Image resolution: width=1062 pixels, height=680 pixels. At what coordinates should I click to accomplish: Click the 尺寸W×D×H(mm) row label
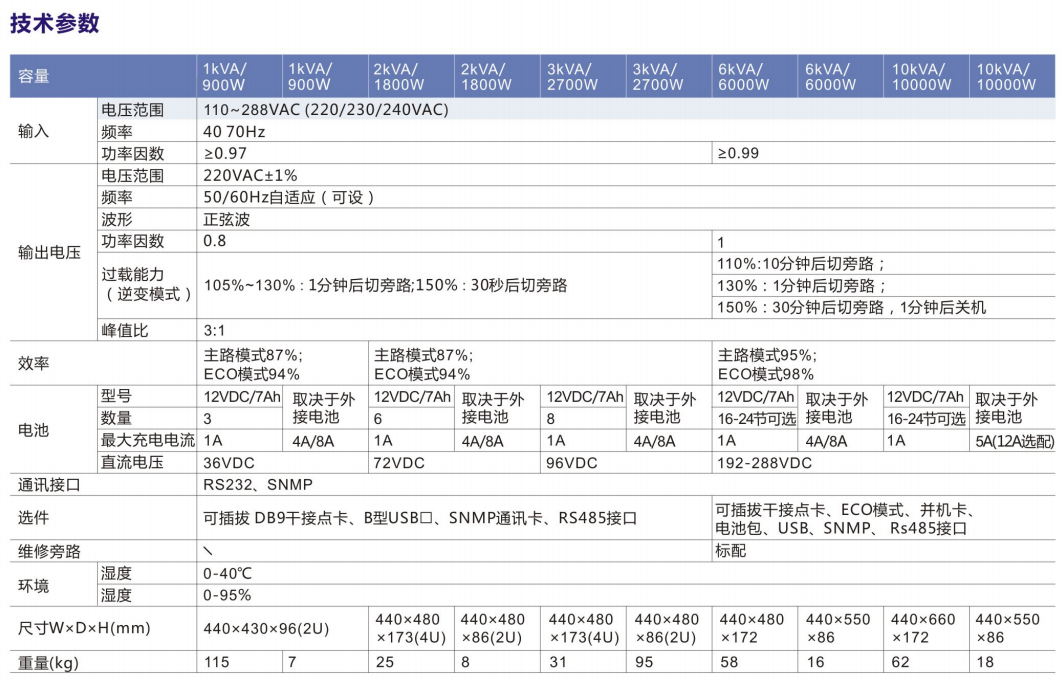85,628
